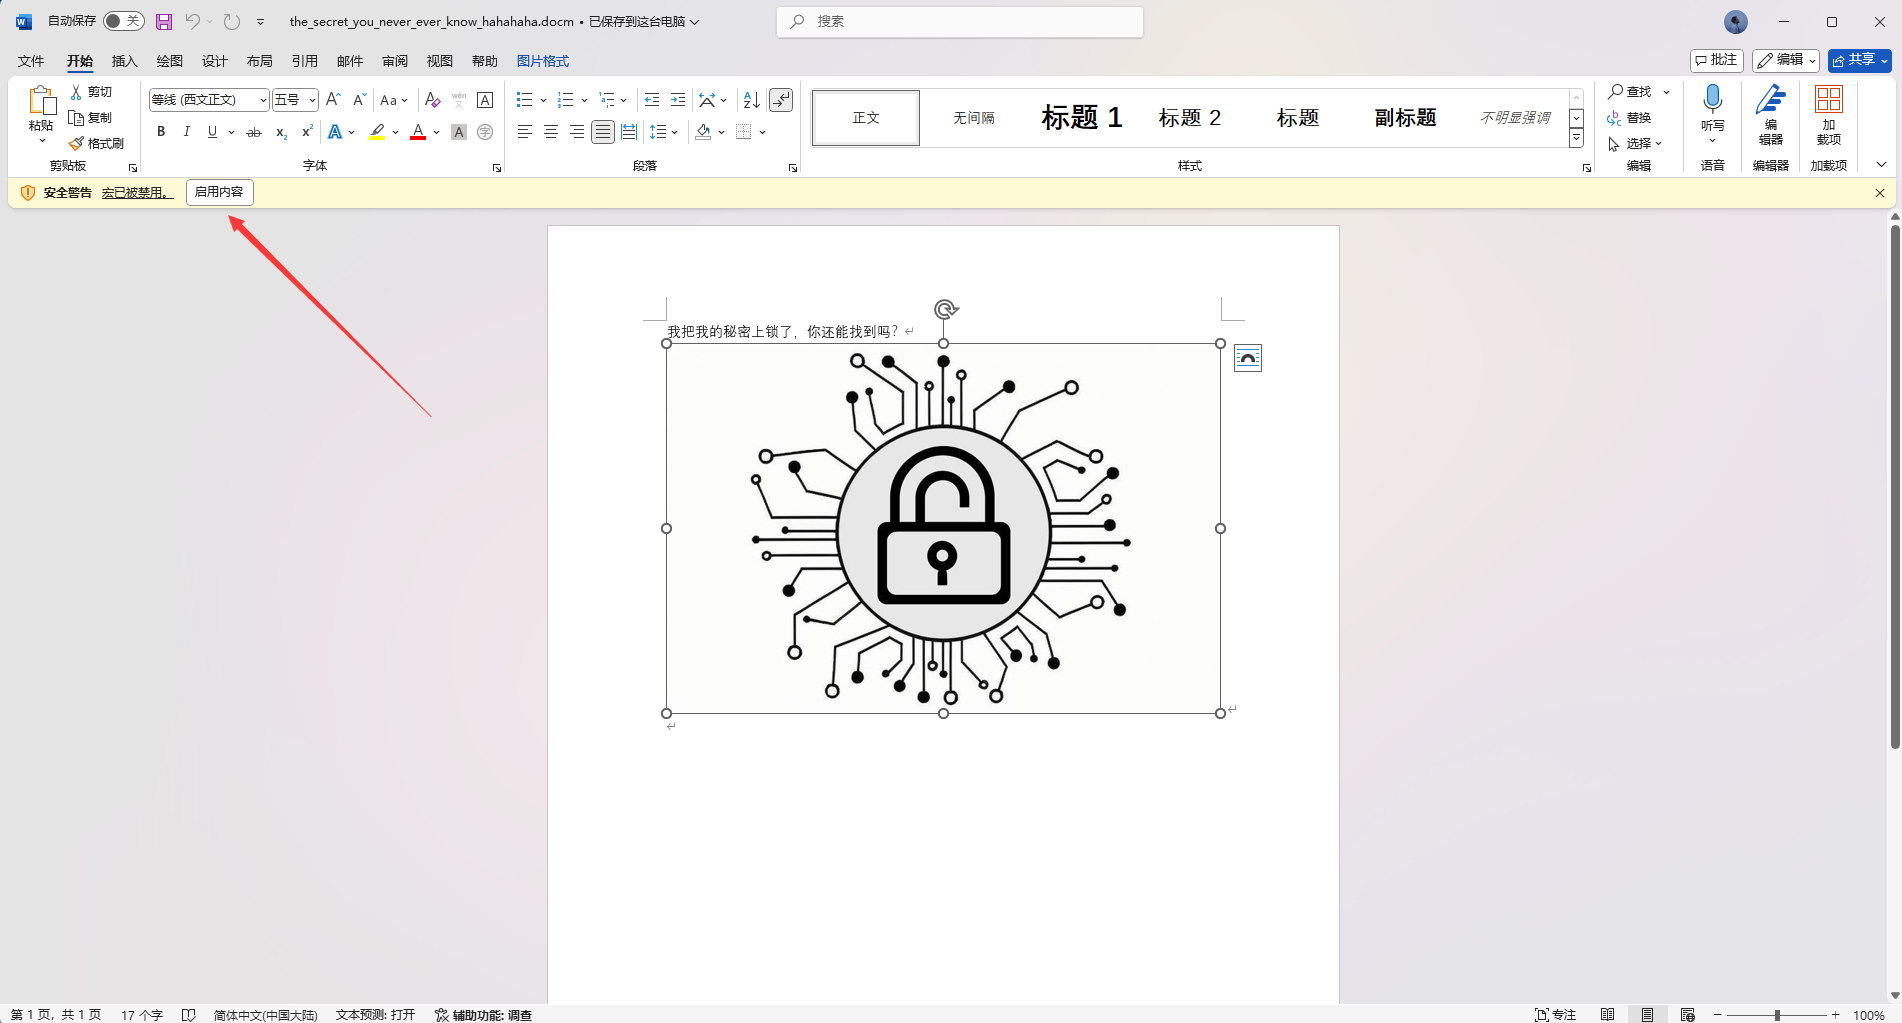Click the Format Painter brush icon
This screenshot has height=1023, width=1902.
76,144
